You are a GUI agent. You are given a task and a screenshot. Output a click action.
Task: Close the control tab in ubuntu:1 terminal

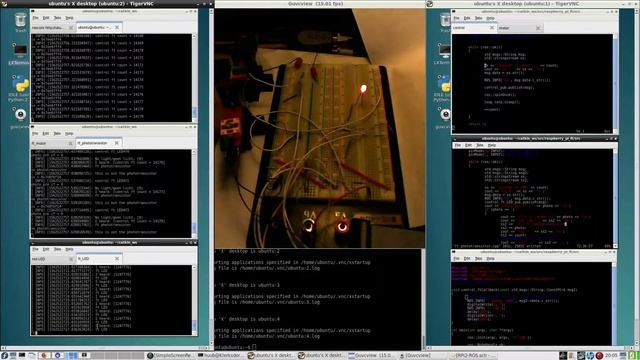click(491, 28)
